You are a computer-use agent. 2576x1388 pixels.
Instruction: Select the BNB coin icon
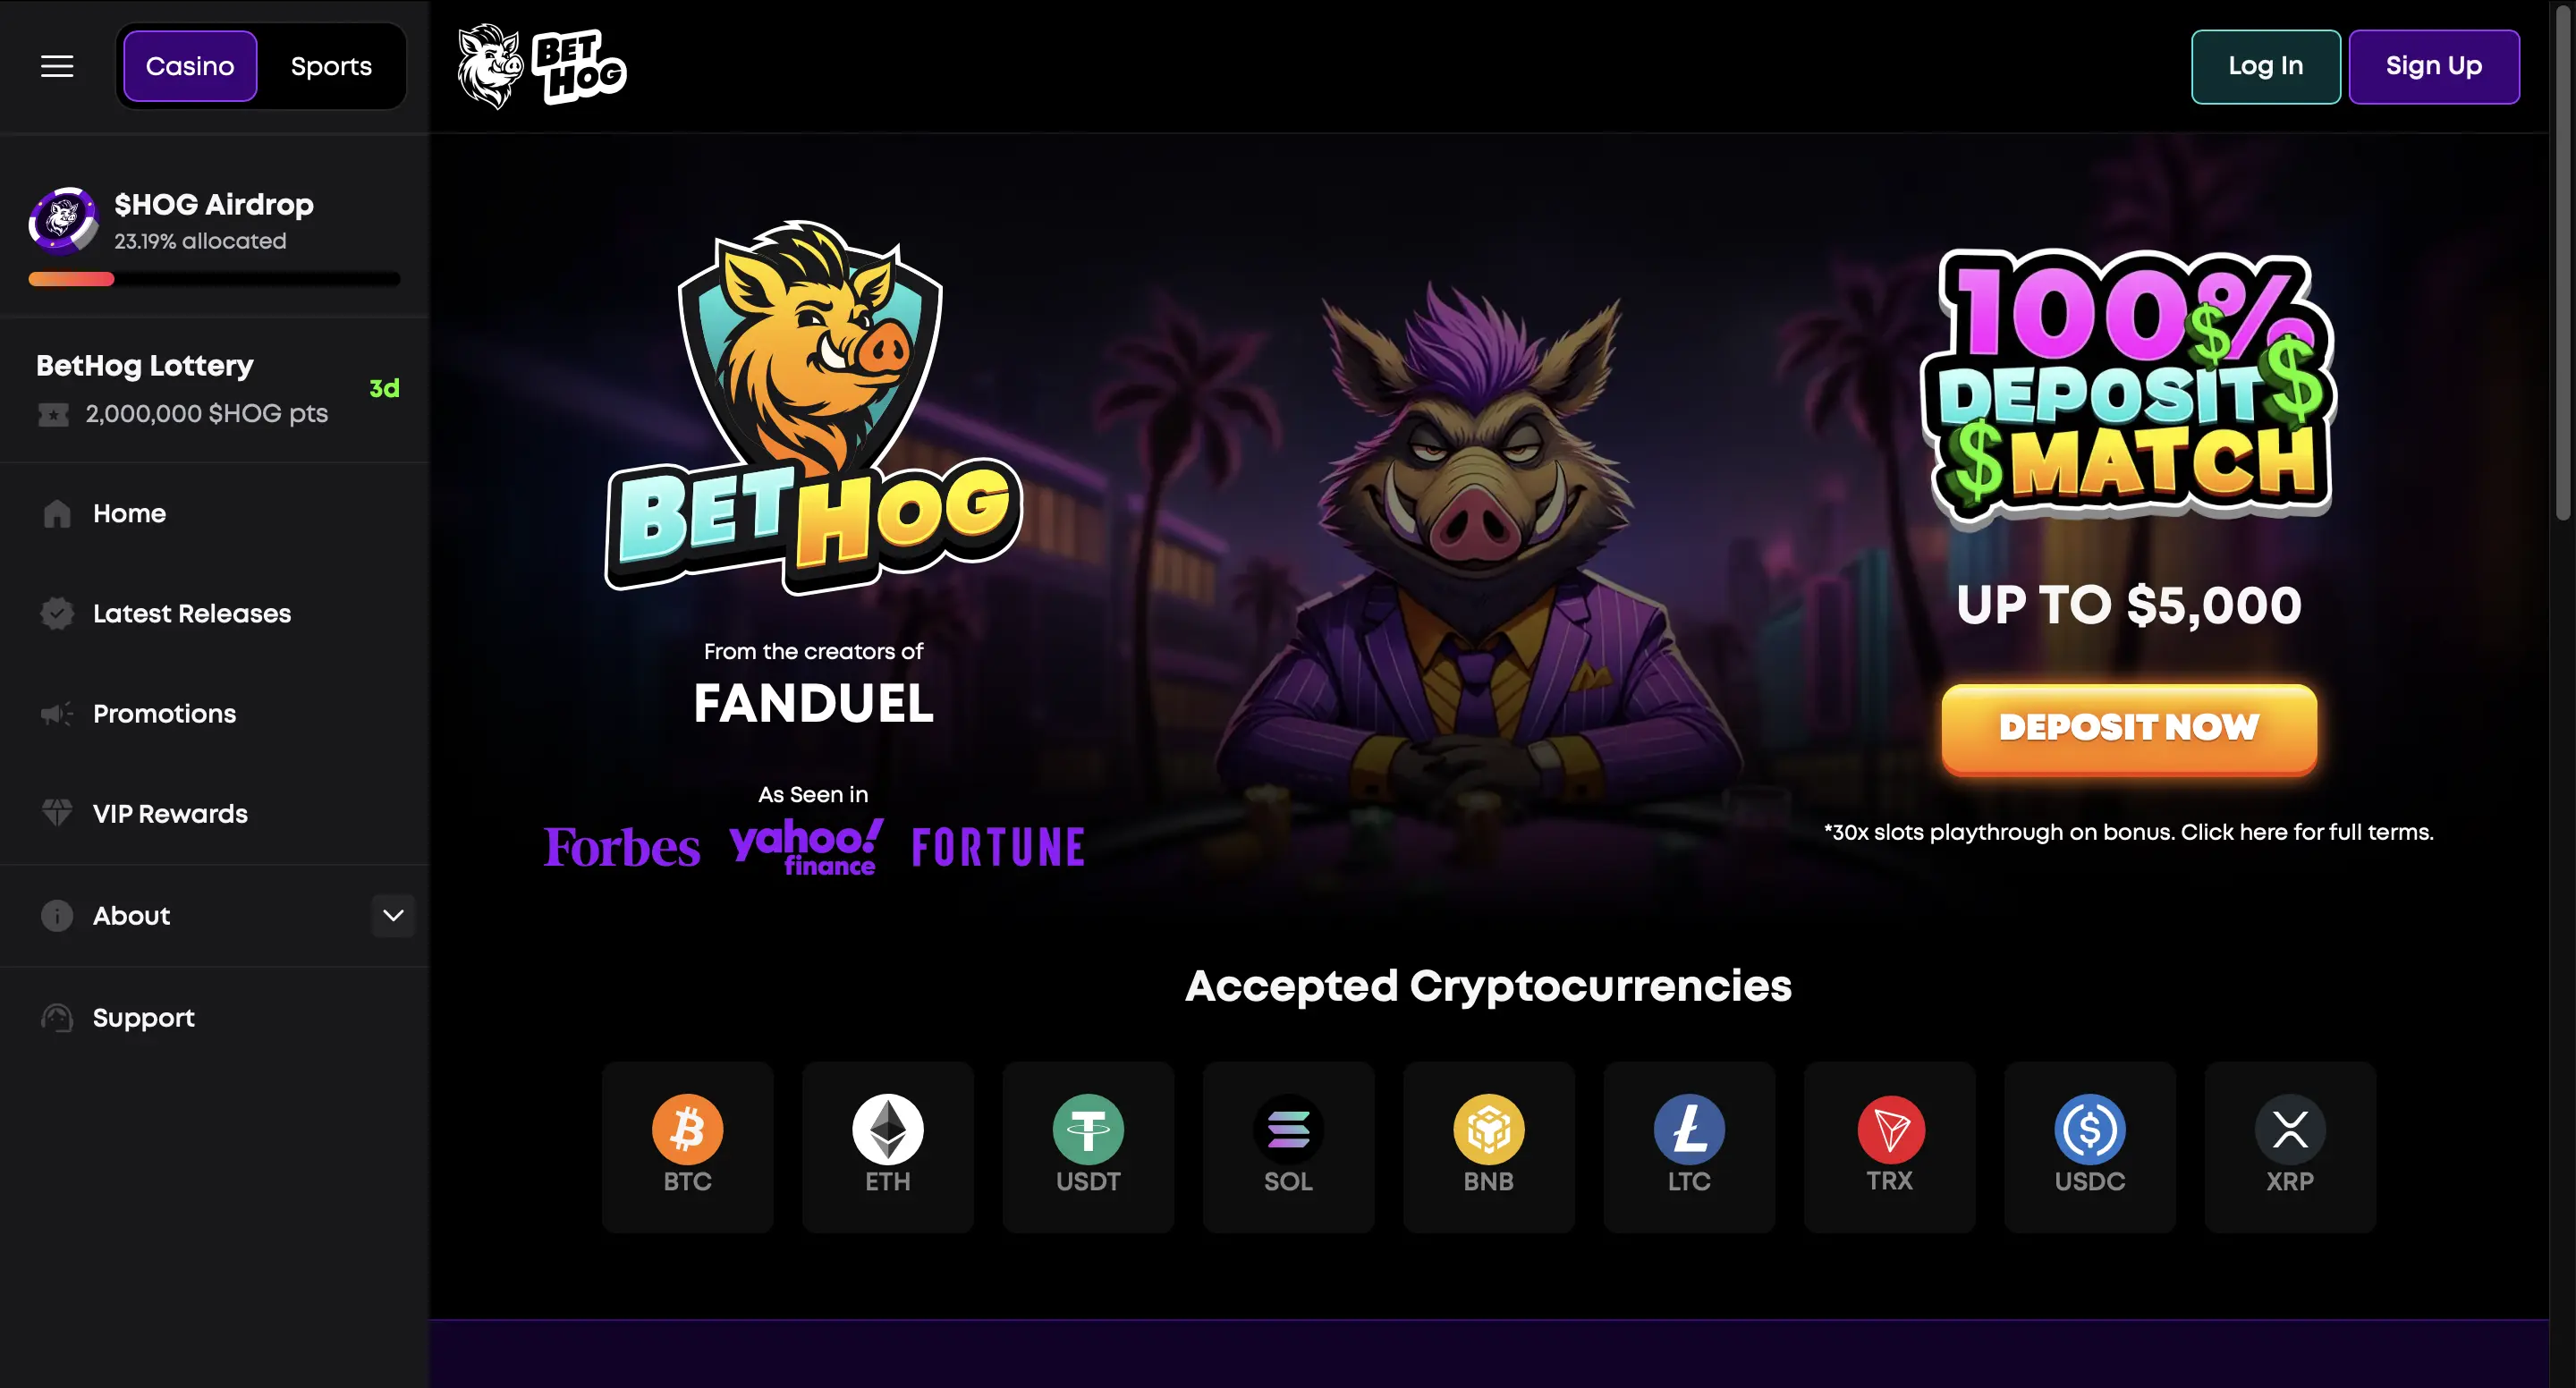coord(1488,1129)
